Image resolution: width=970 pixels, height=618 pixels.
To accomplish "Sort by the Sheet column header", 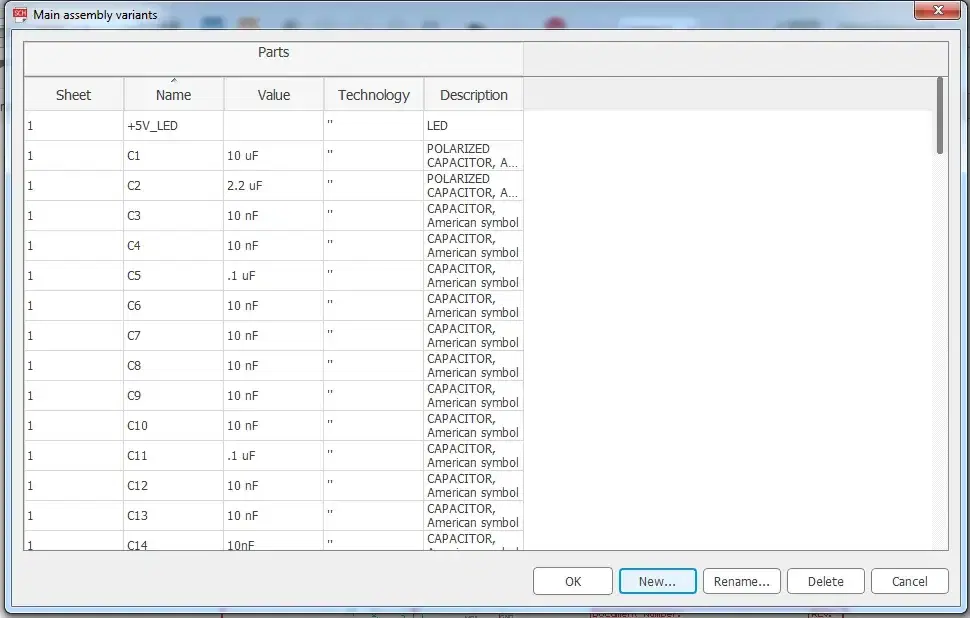I will click(x=73, y=95).
